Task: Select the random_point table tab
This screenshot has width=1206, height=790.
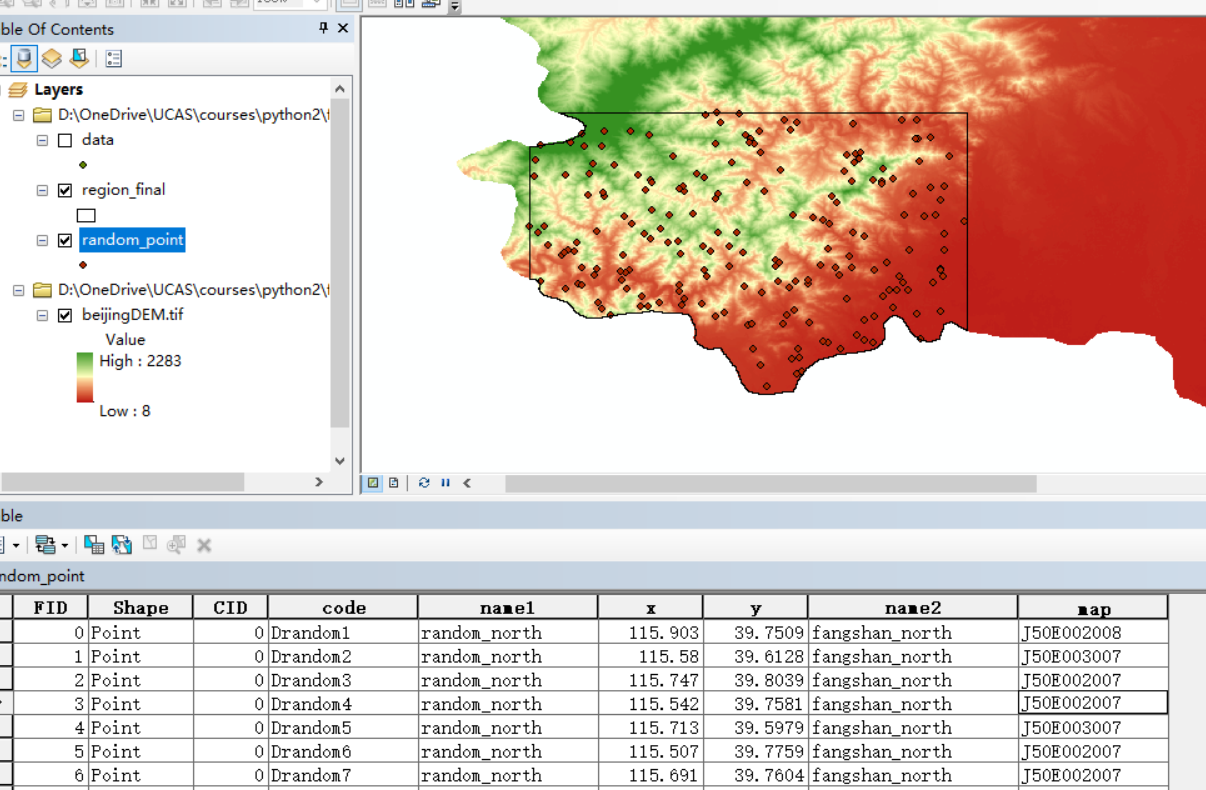Action: pos(42,576)
